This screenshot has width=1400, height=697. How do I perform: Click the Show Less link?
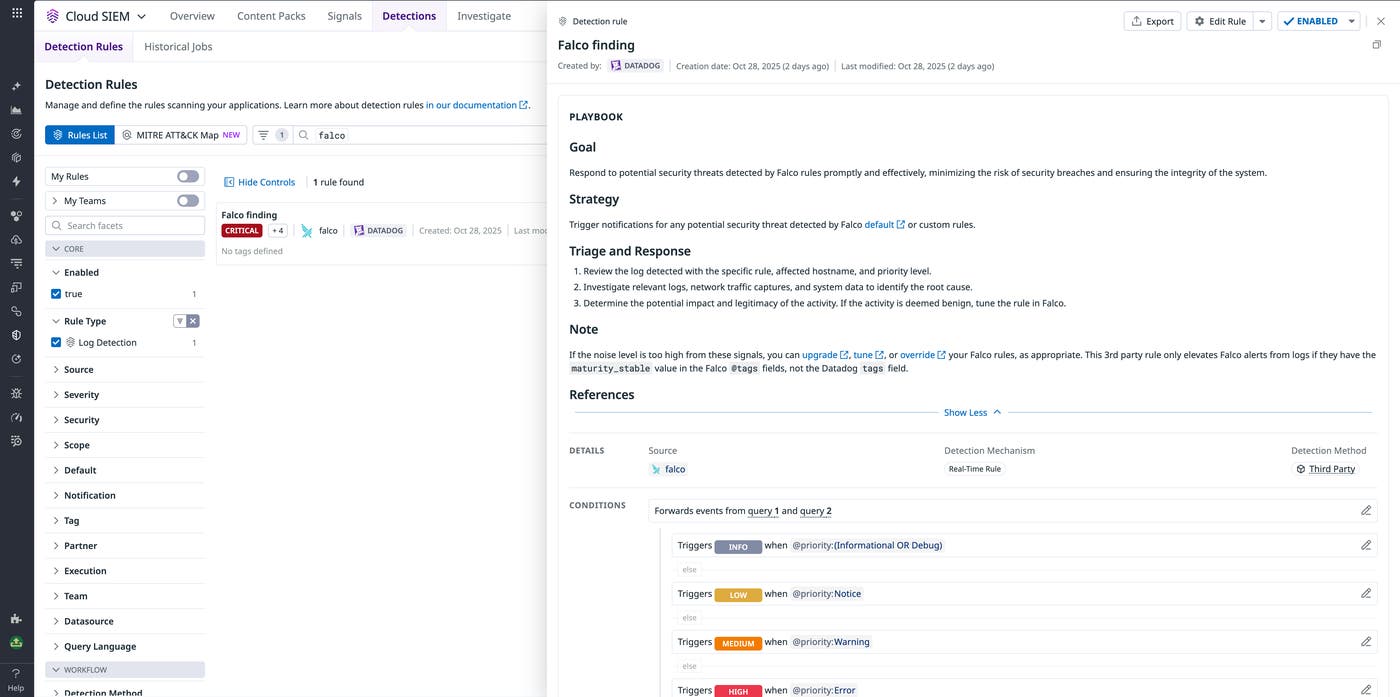tap(965, 412)
